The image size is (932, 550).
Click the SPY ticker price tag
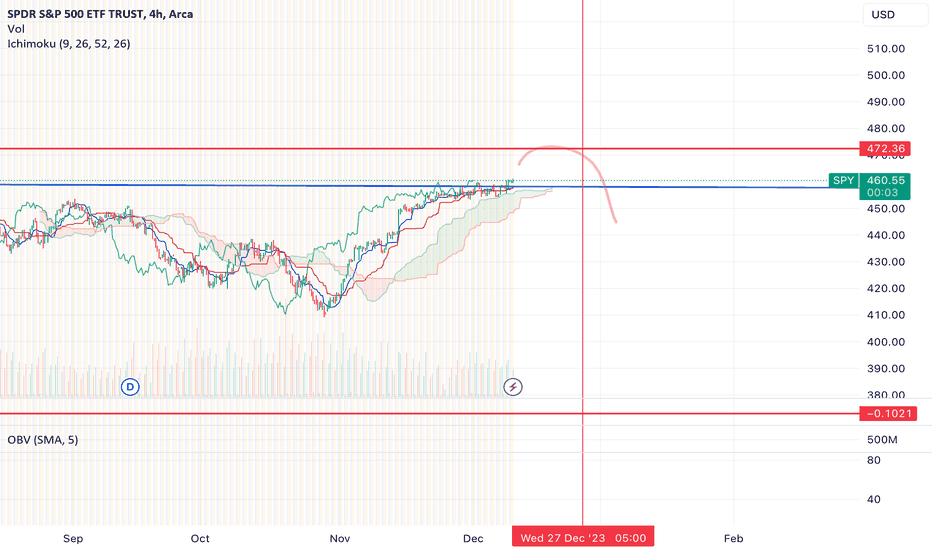click(843, 180)
